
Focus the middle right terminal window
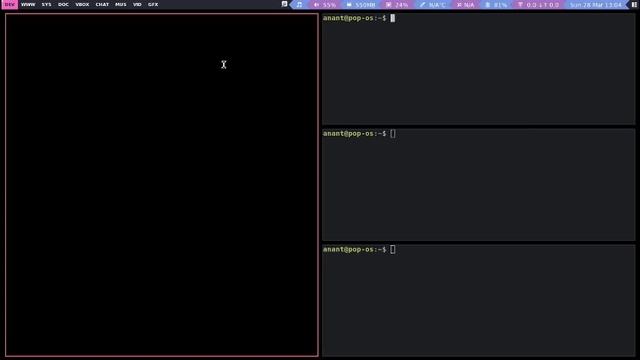point(479,184)
